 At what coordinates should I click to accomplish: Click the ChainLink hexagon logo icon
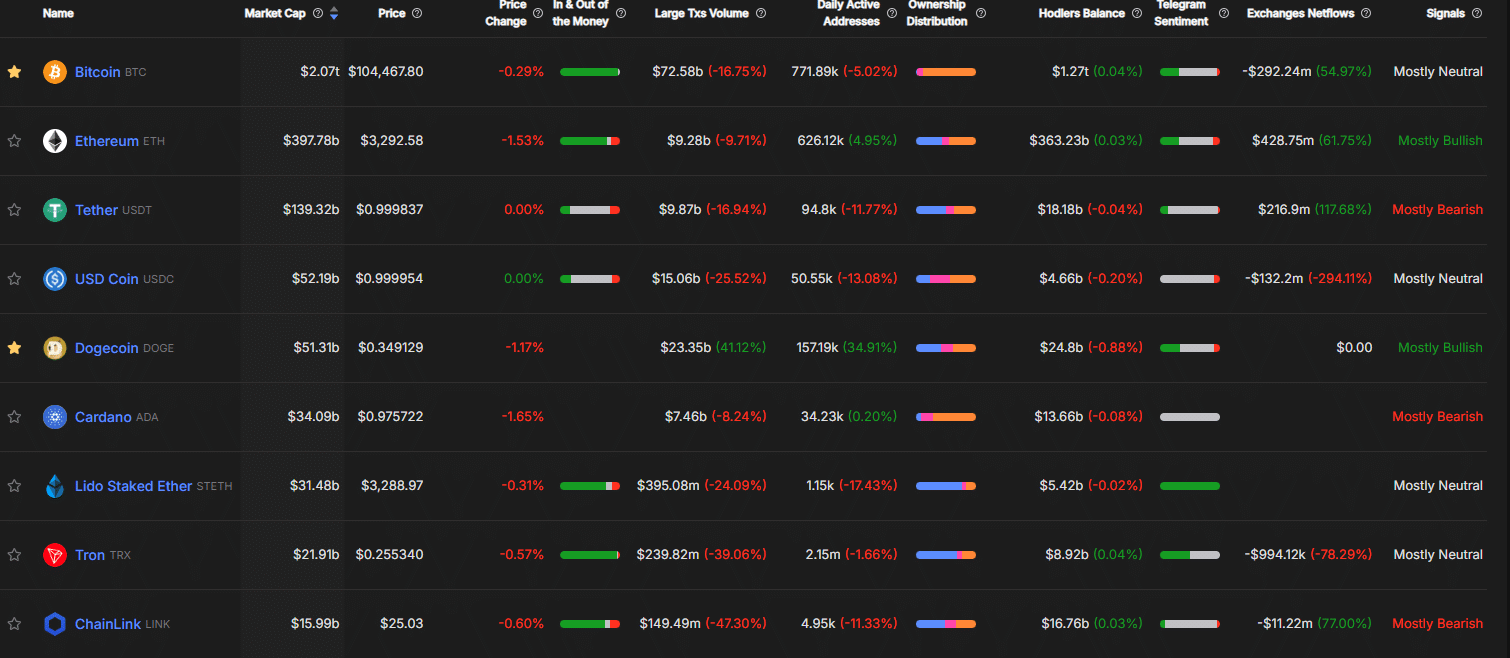coord(55,624)
